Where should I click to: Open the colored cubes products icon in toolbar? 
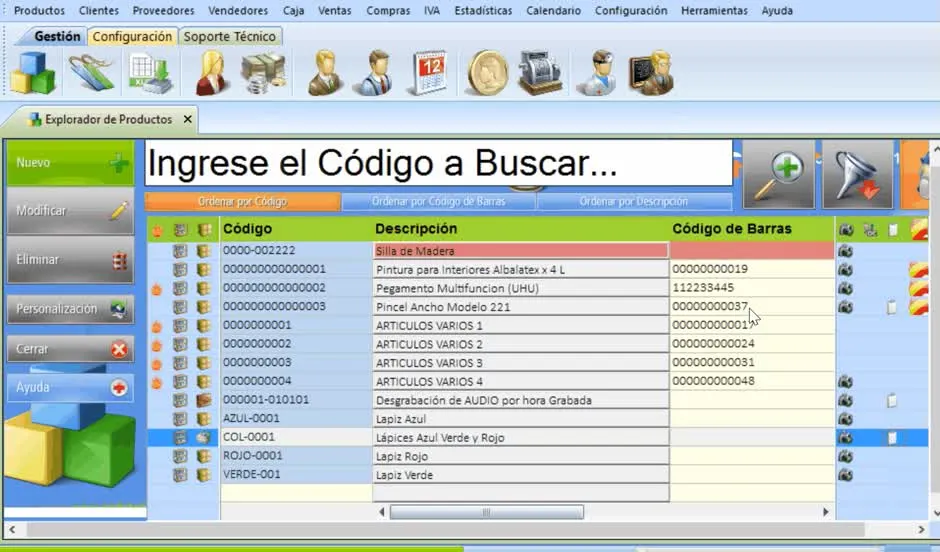click(x=32, y=73)
